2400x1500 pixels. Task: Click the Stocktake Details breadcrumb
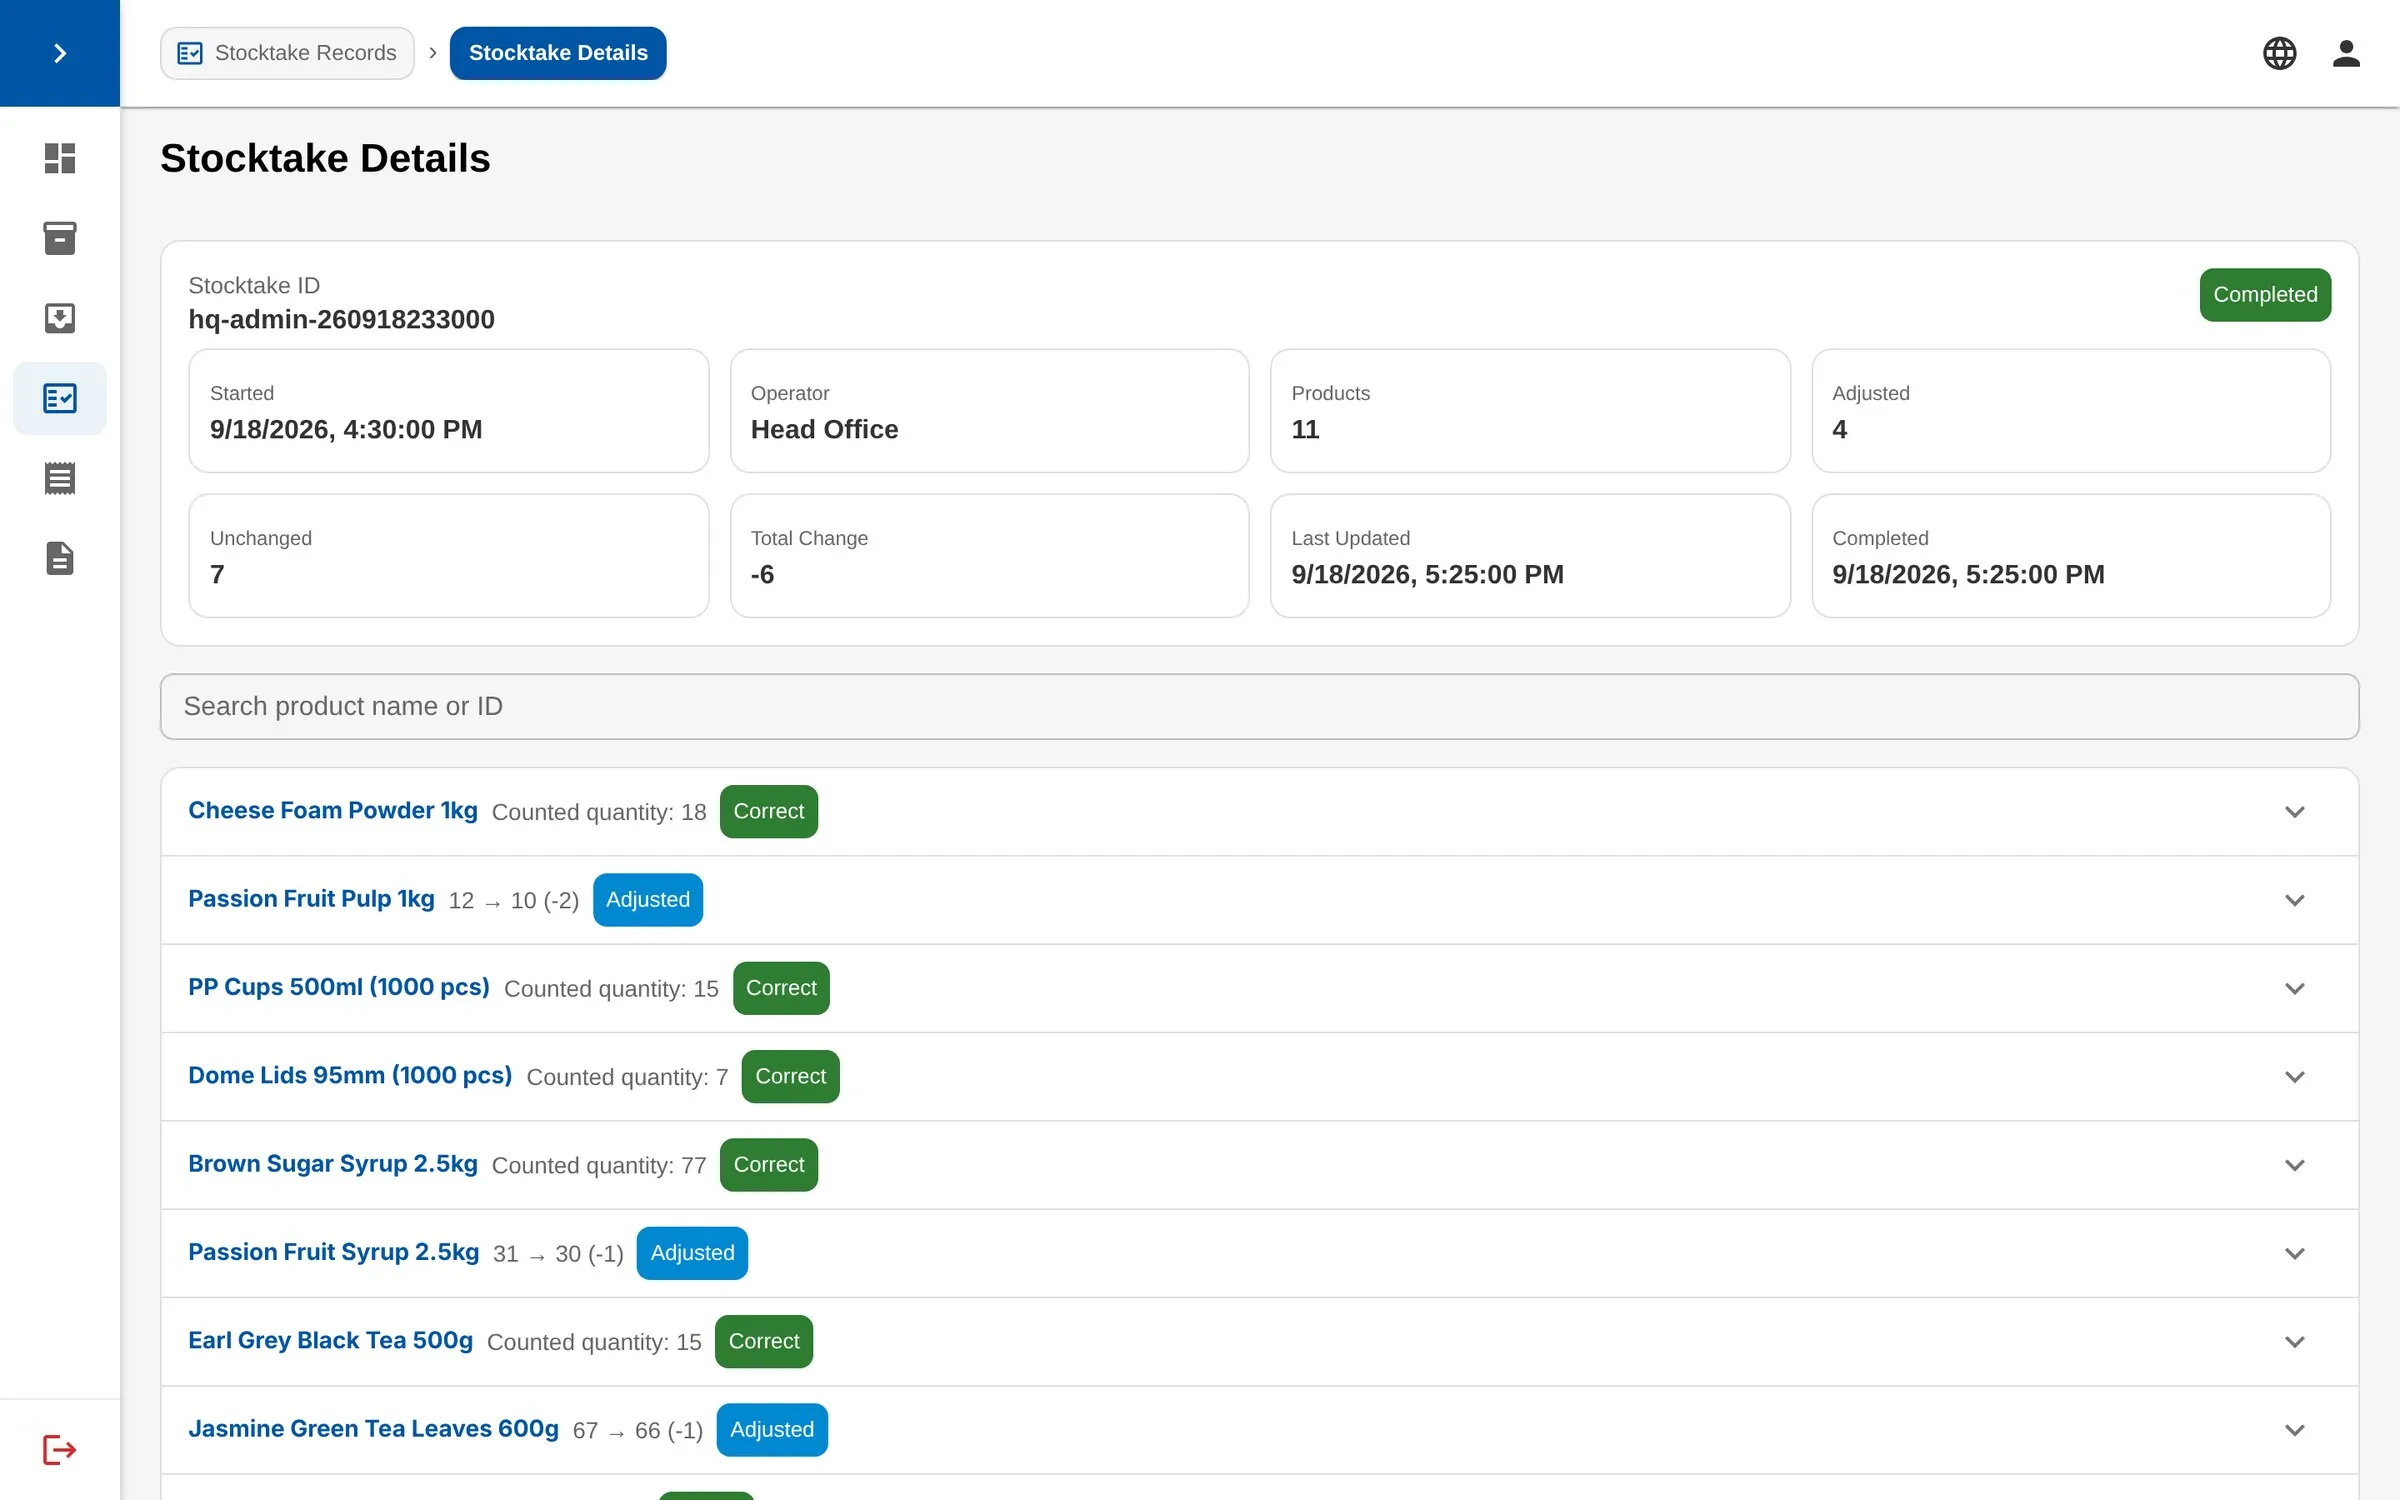(x=558, y=53)
